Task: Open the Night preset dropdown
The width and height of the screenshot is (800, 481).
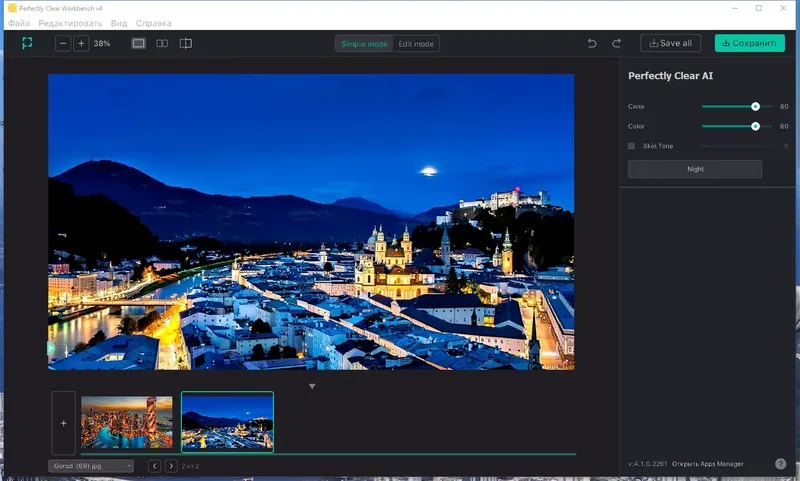Action: [x=695, y=169]
